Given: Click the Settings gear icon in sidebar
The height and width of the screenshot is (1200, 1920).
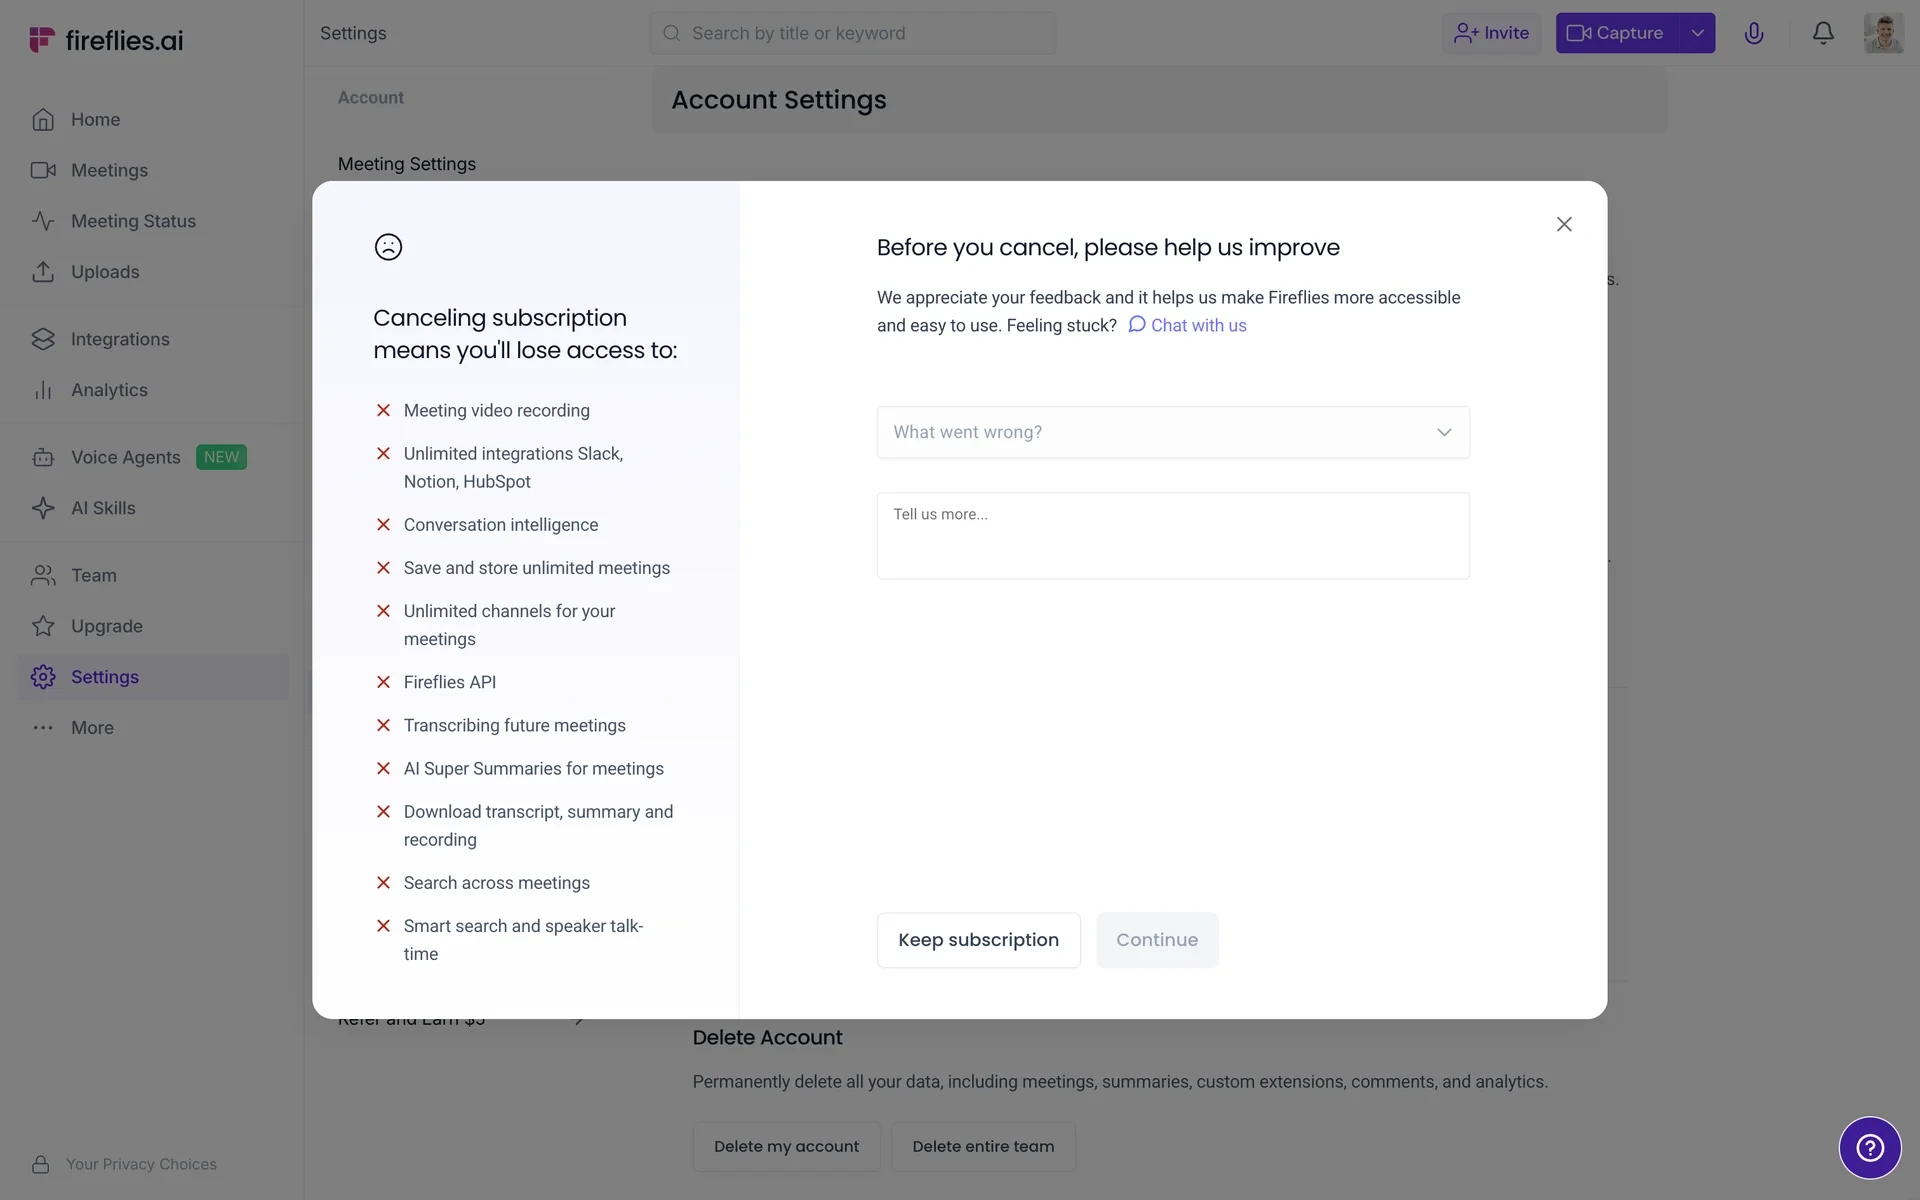Looking at the screenshot, I should 43,677.
